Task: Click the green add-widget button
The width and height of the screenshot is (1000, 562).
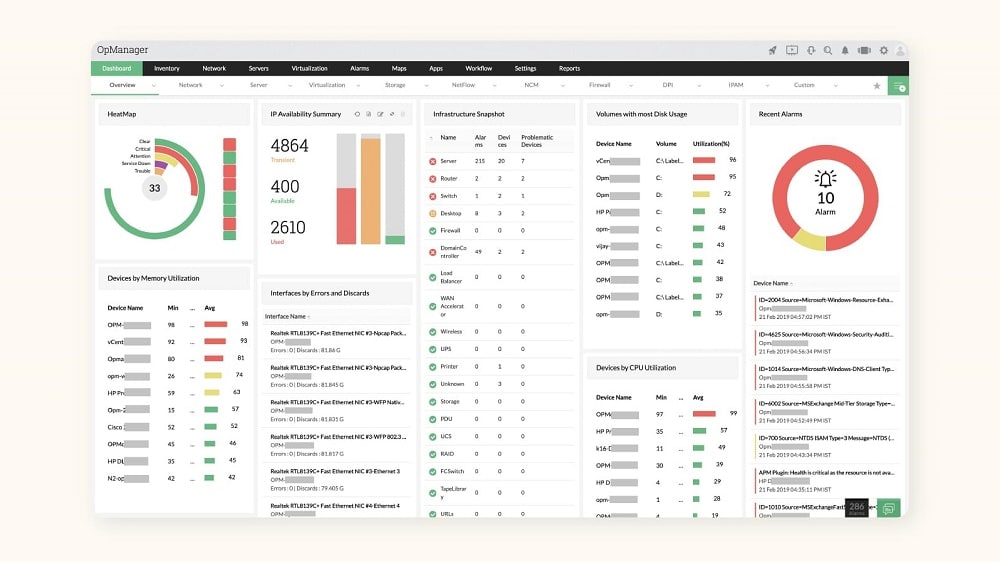Action: click(x=900, y=85)
